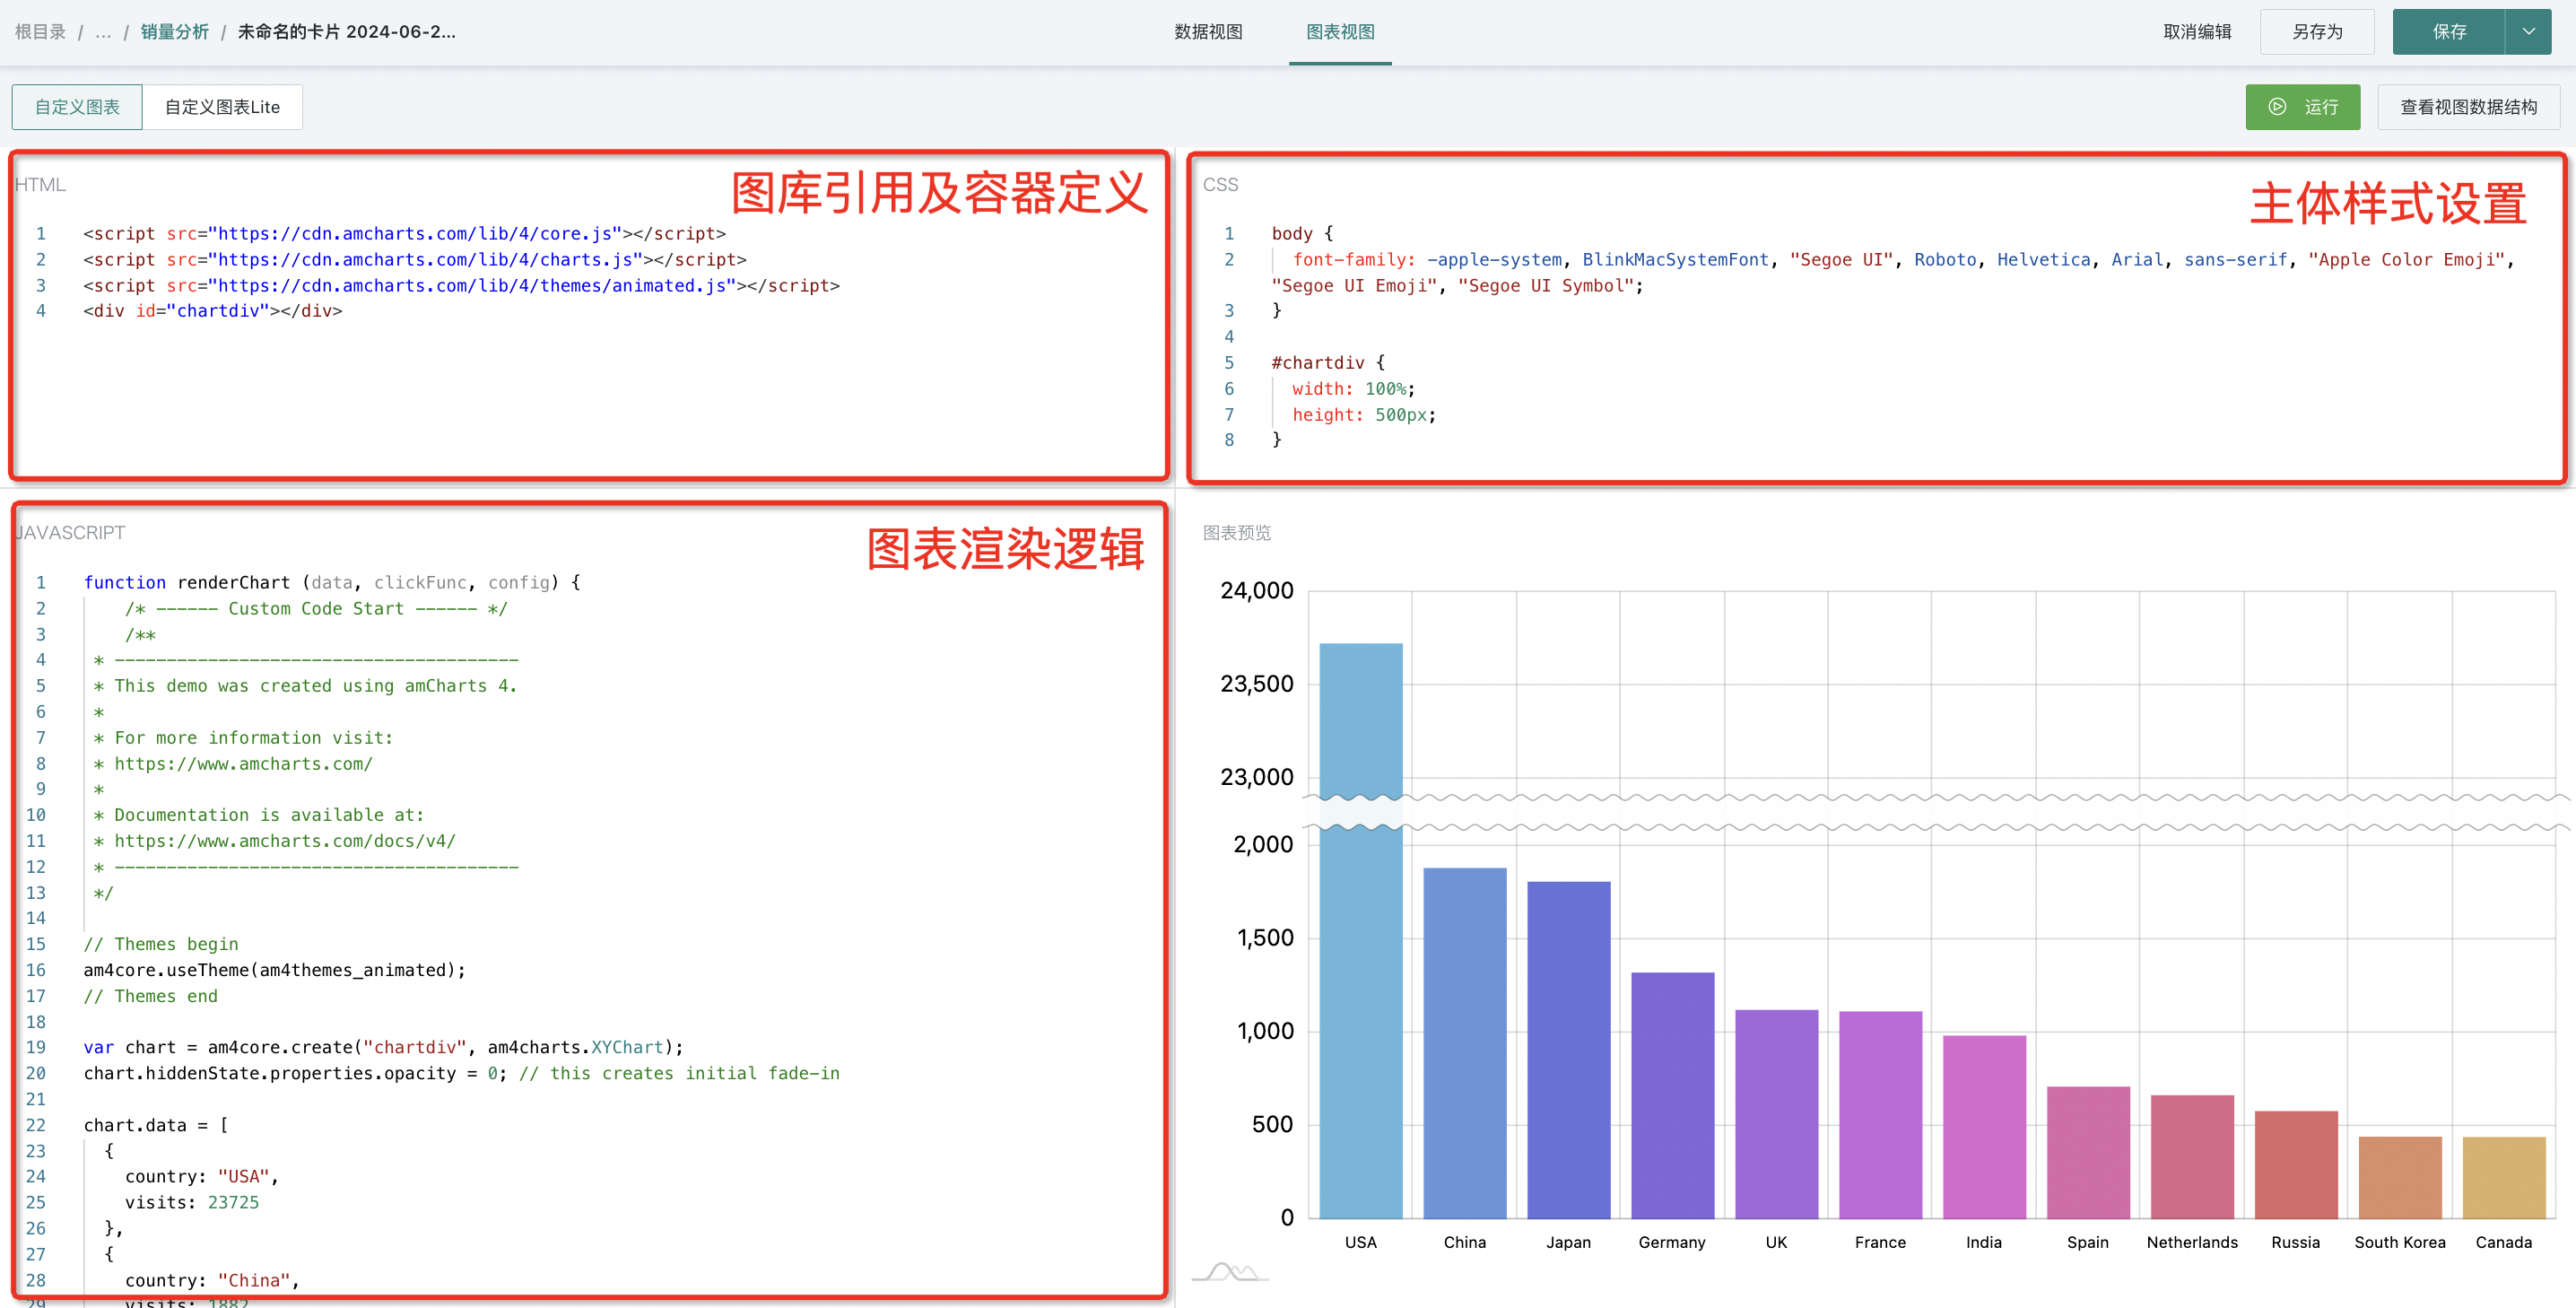
Task: Click the China bar in chart
Action: point(1465,1043)
